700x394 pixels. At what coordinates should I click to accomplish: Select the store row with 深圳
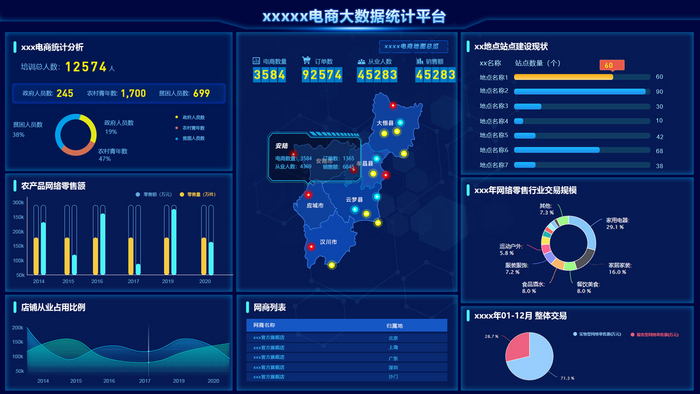[347, 367]
